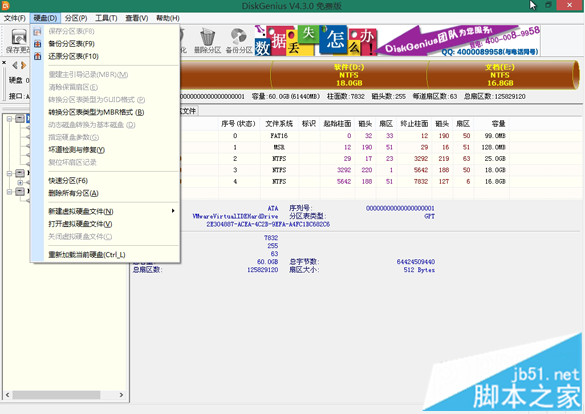Screen dimensions: 585x414
Task: Close the open 硬盘(D) menu
Action: pyautogui.click(x=45, y=18)
